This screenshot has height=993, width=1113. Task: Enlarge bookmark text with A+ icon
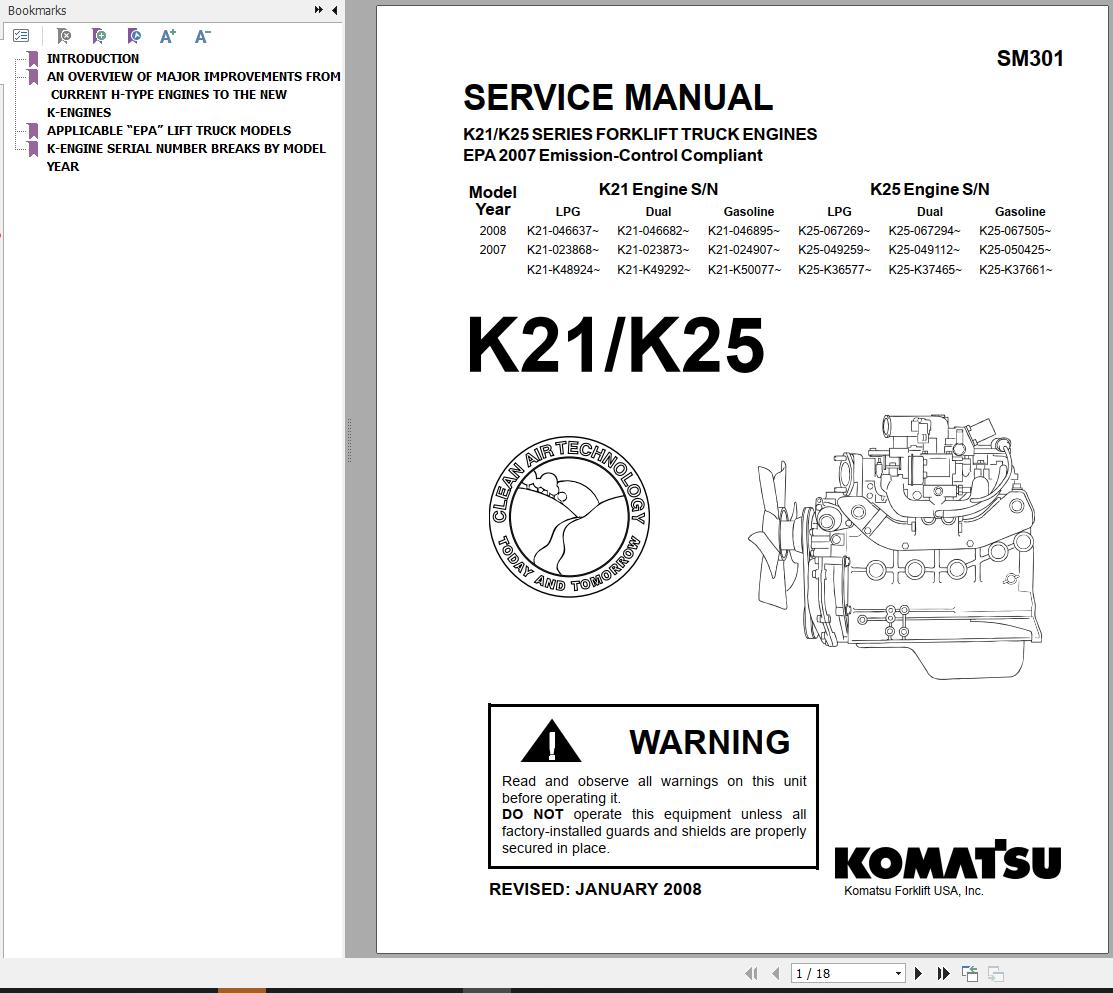[167, 36]
